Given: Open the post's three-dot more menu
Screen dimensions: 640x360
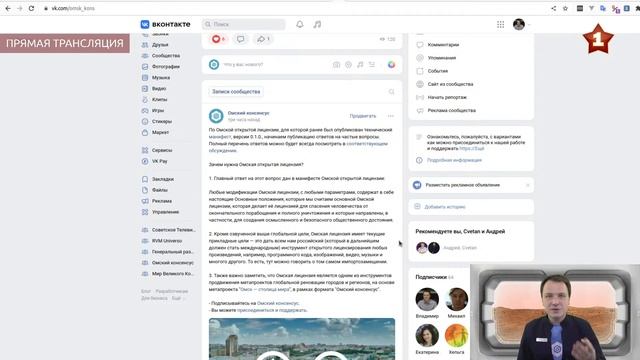Looking at the screenshot, I should pos(391,116).
